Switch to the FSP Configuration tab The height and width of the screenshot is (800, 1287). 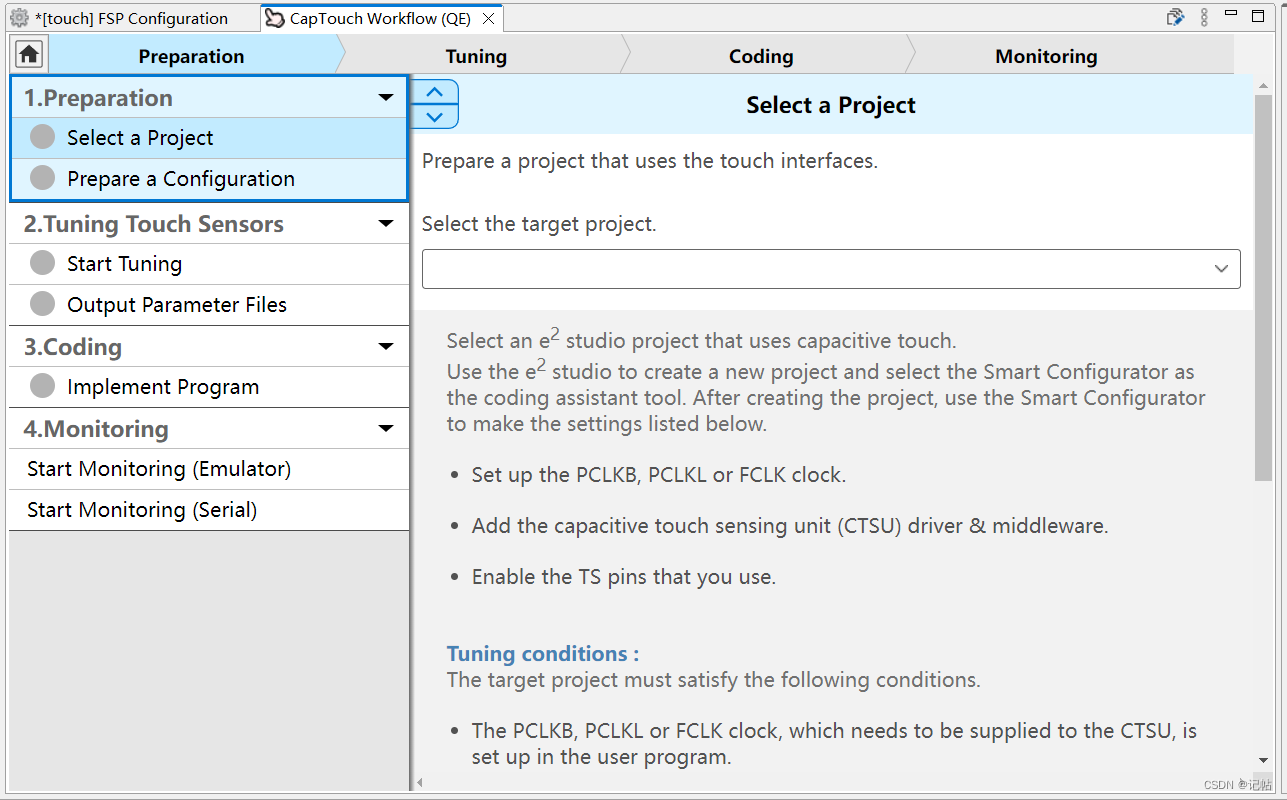pyautogui.click(x=130, y=18)
